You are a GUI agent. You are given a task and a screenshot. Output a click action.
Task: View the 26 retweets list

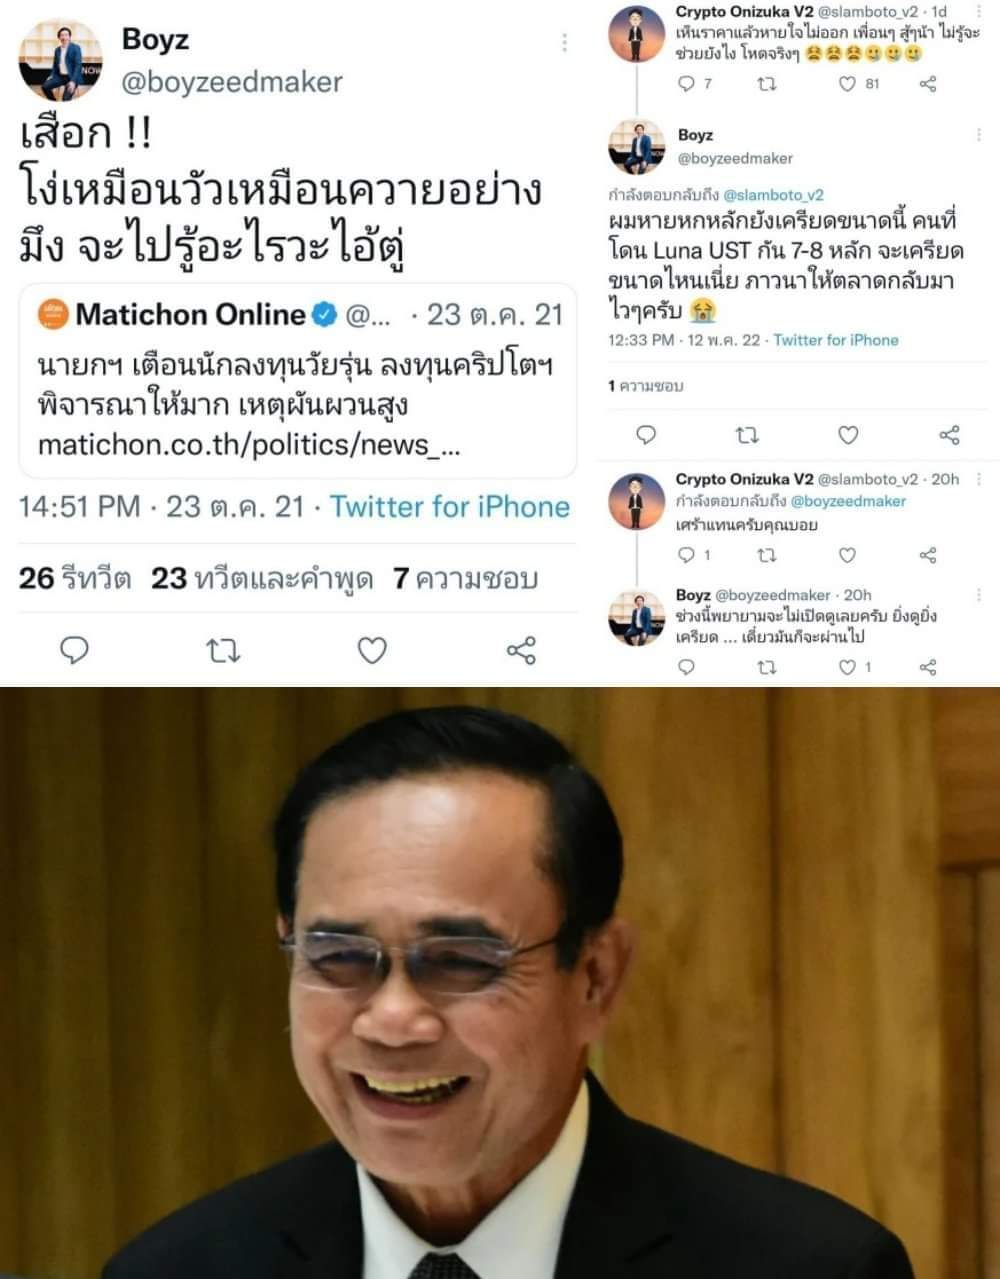tap(75, 578)
